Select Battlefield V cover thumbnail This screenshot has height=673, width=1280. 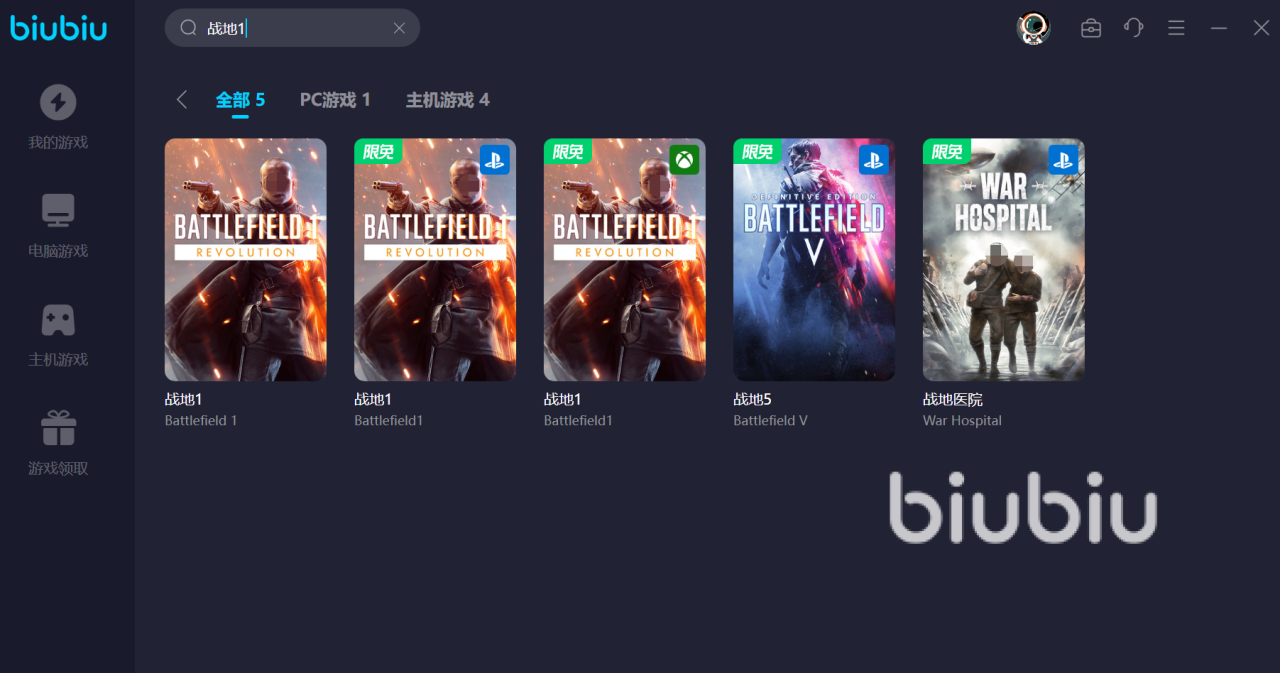click(814, 259)
